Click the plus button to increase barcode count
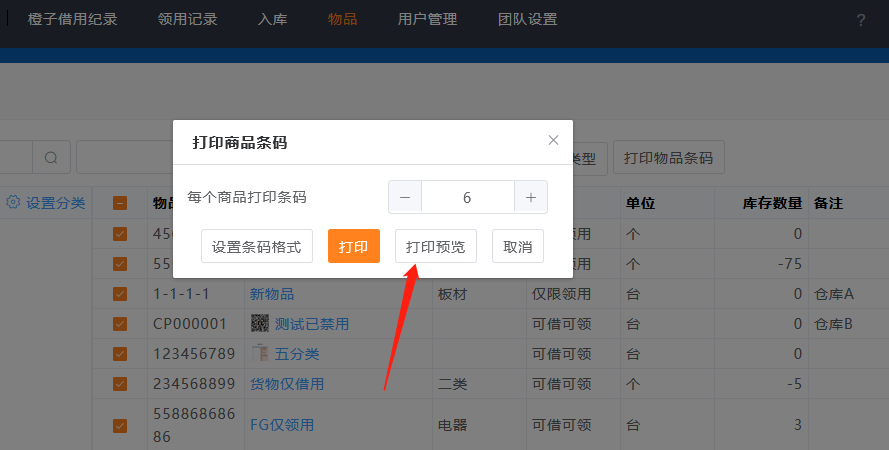Screen dimensions: 889x450 [x=530, y=197]
